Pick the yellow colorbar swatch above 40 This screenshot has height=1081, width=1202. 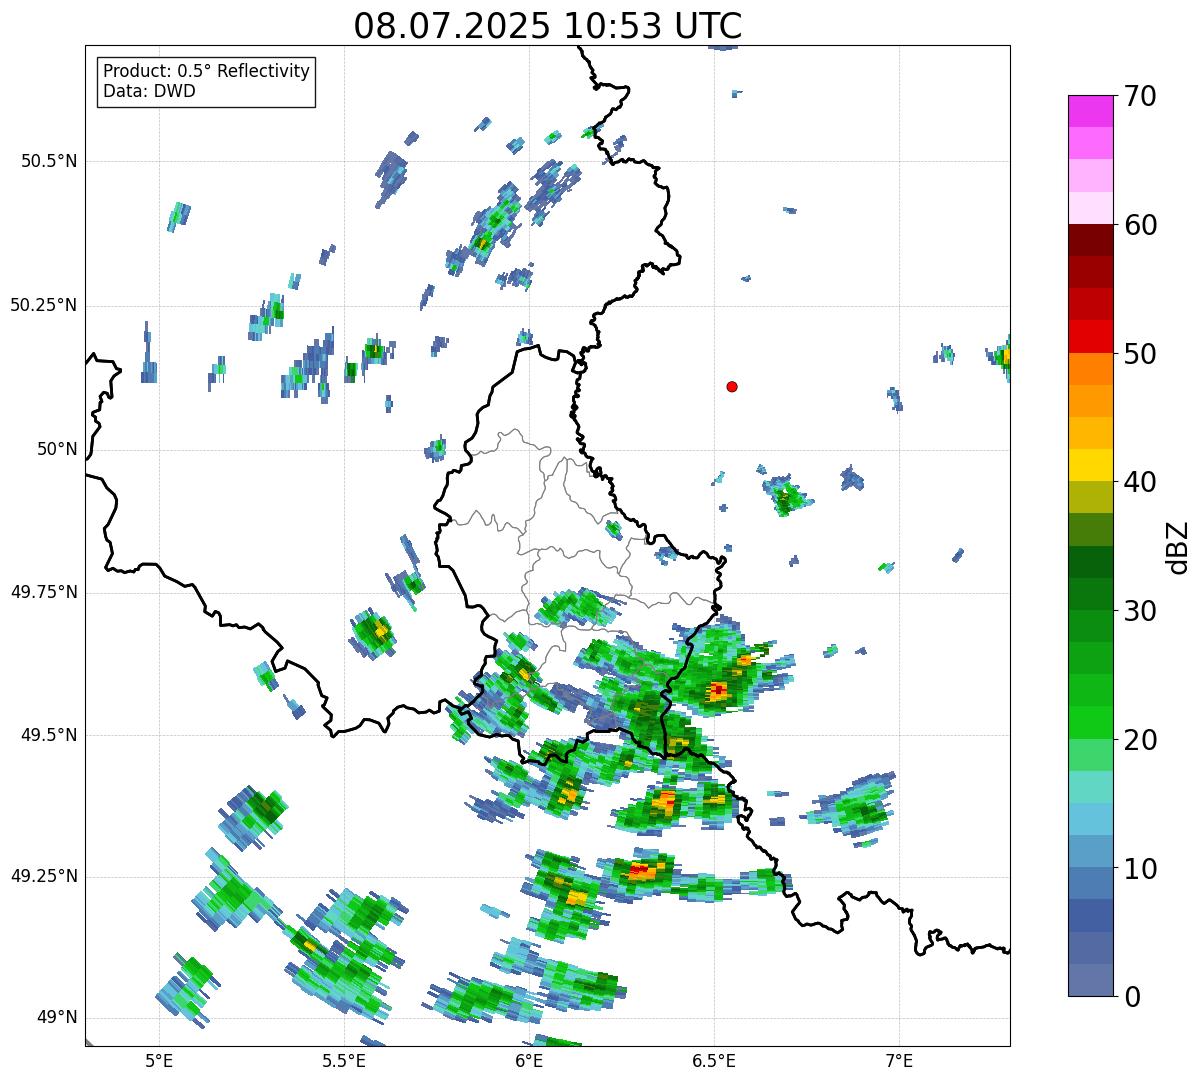click(x=1091, y=465)
